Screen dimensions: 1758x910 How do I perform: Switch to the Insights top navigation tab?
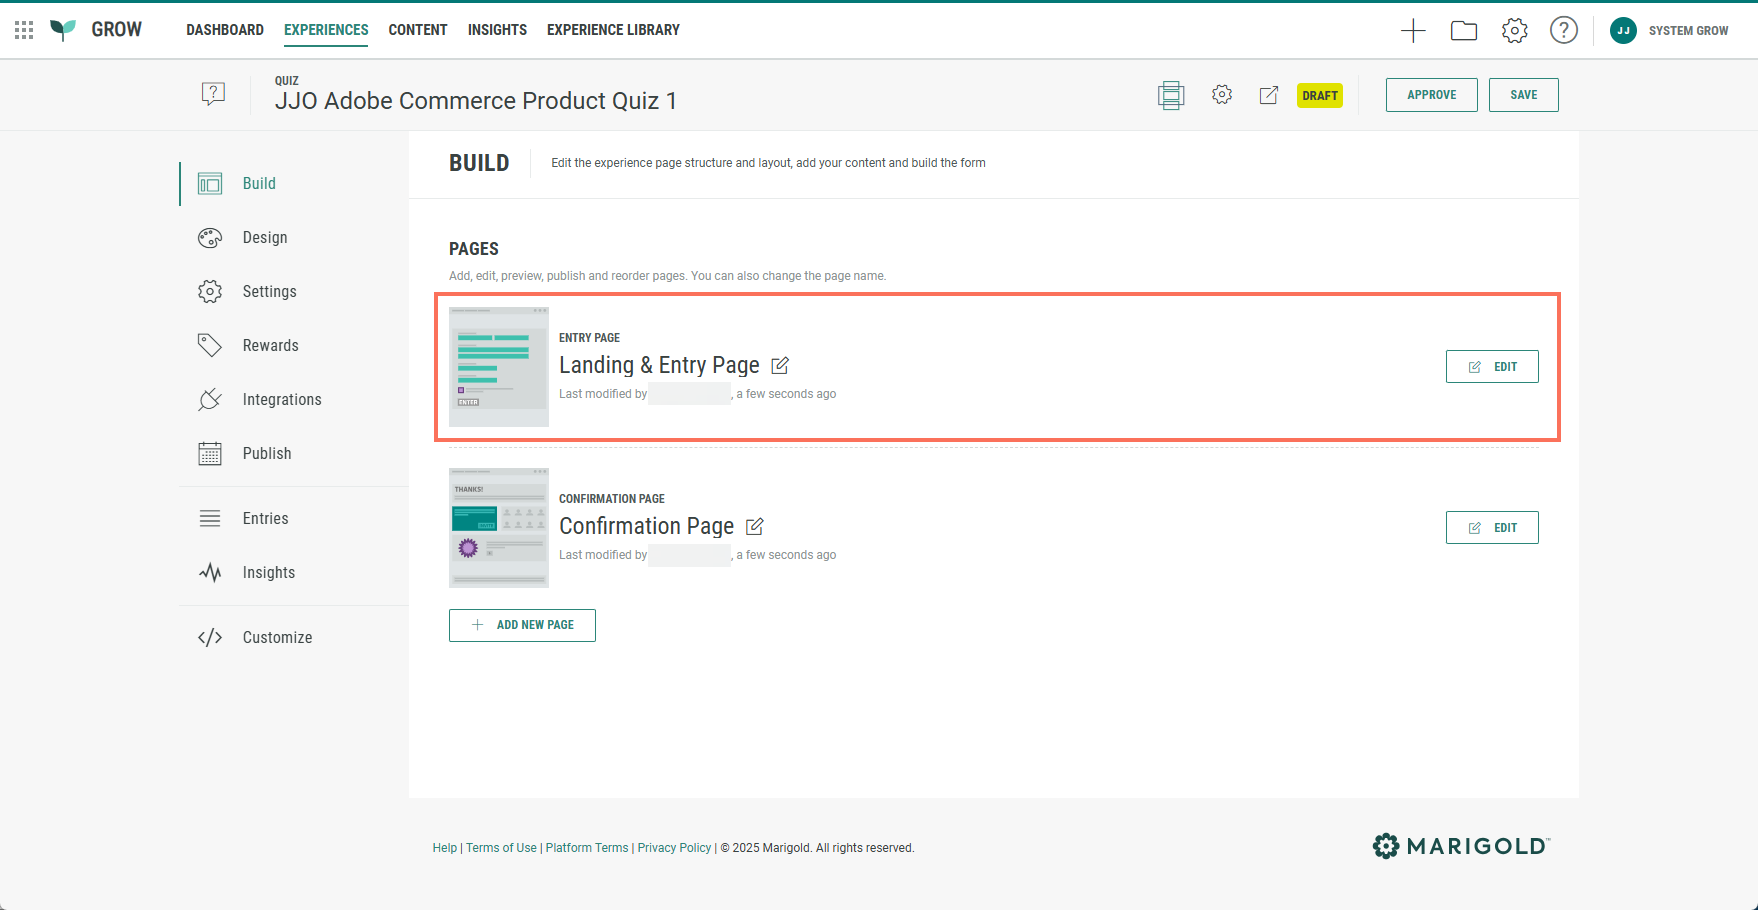point(497,30)
